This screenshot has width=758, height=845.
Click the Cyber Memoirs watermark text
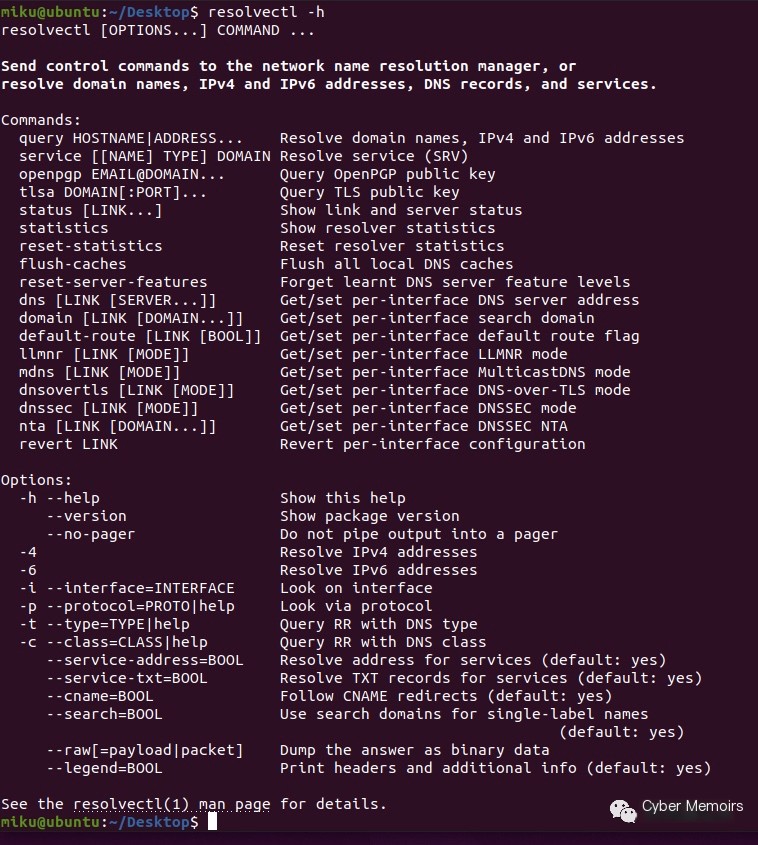click(692, 806)
